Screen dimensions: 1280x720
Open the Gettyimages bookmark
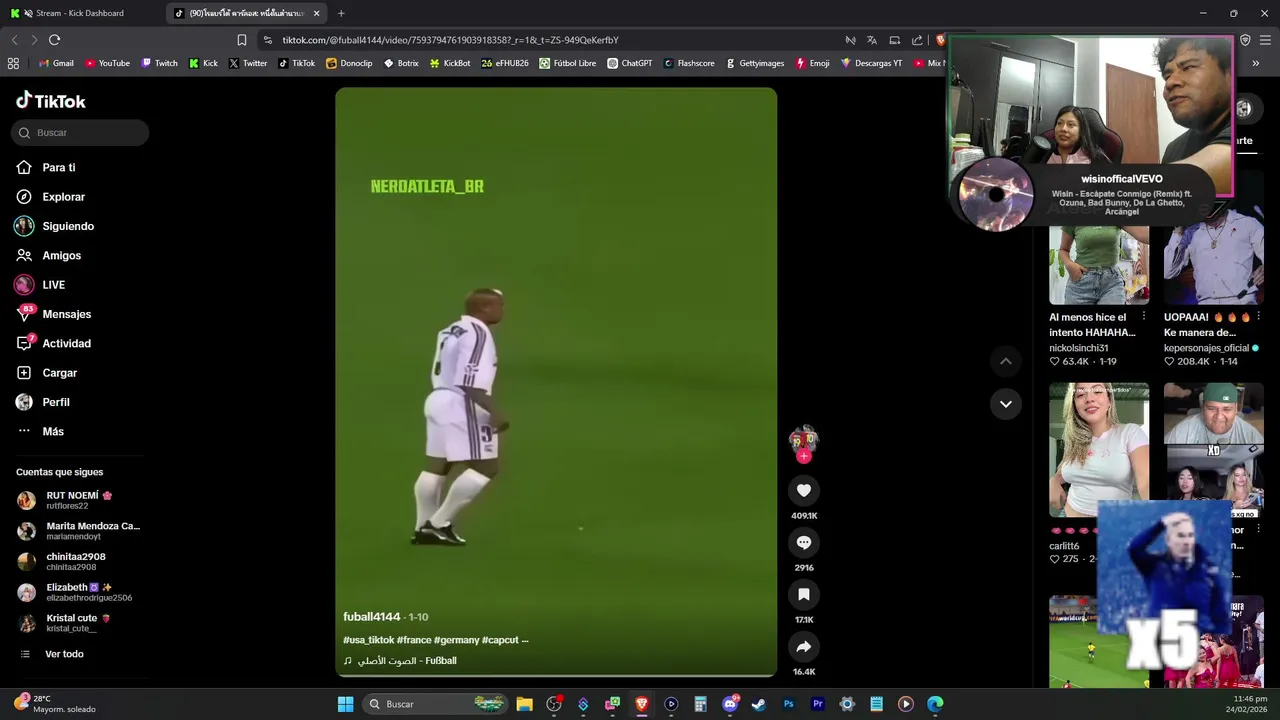[755, 63]
